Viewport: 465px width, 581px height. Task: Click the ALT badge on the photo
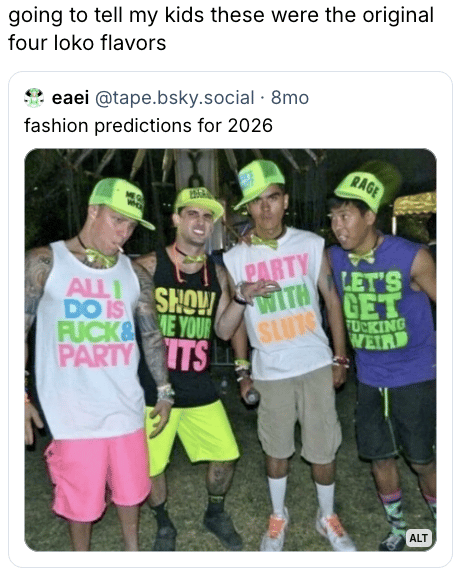point(419,538)
